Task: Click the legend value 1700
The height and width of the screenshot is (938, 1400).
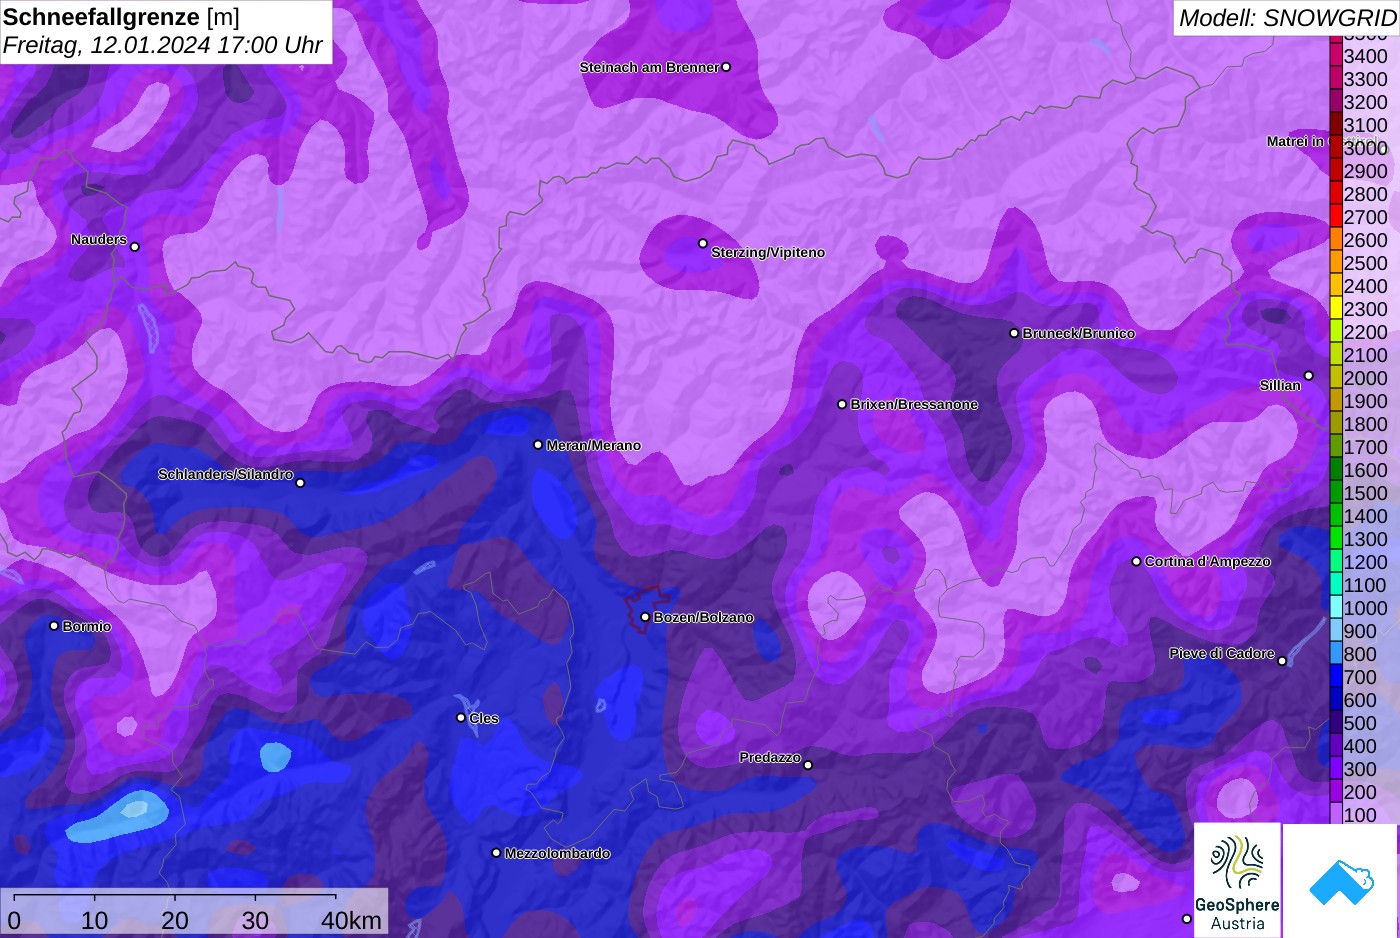Action: tap(1366, 447)
